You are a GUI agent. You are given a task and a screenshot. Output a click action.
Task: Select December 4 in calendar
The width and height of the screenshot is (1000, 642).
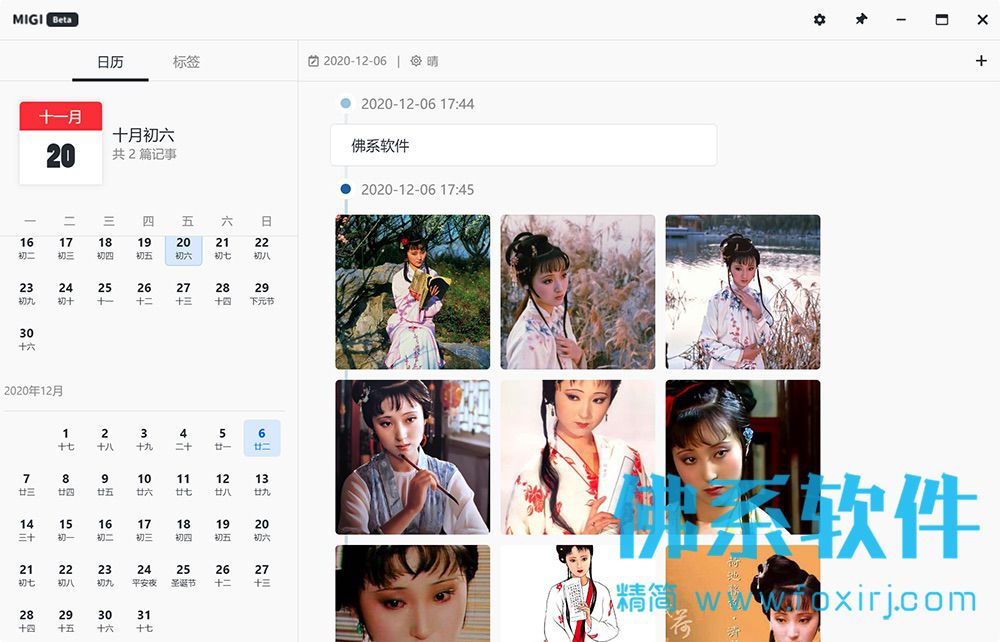[184, 439]
